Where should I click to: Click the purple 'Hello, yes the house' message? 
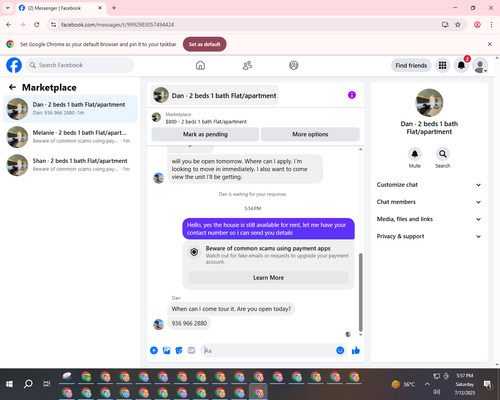coord(268,229)
